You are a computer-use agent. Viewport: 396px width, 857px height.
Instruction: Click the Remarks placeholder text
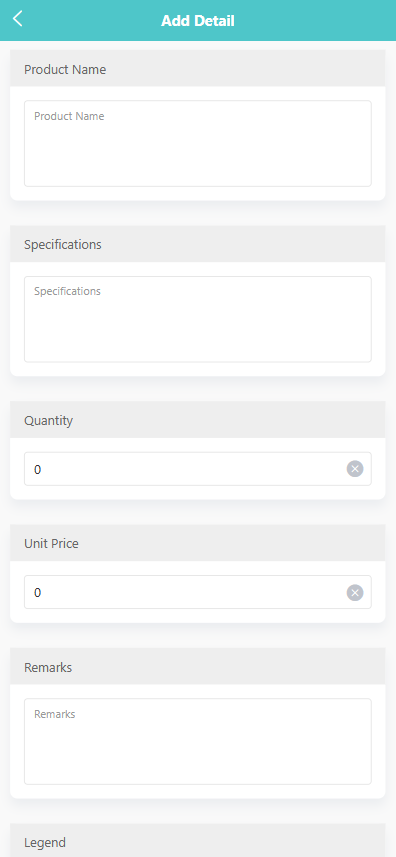point(55,714)
